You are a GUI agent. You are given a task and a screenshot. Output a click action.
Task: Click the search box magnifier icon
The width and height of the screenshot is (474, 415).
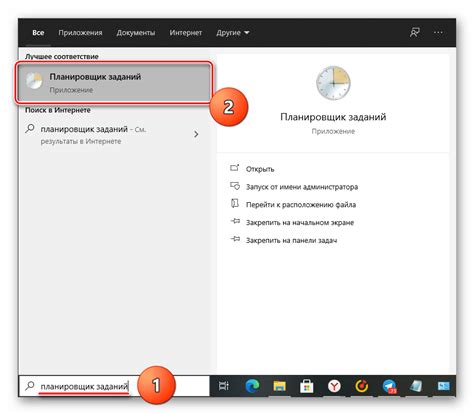pyautogui.click(x=30, y=386)
